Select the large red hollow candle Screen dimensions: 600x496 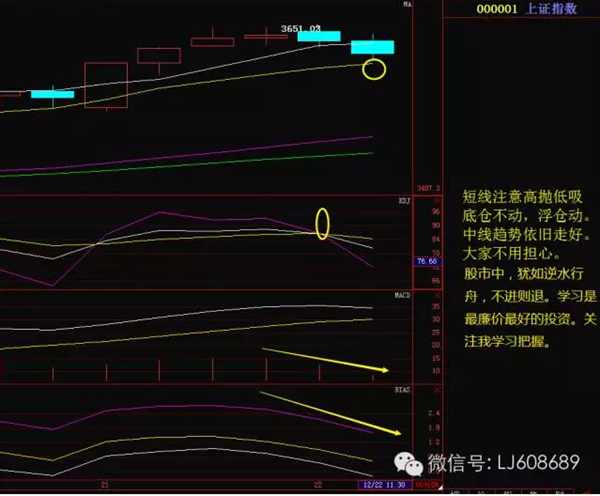(x=106, y=85)
